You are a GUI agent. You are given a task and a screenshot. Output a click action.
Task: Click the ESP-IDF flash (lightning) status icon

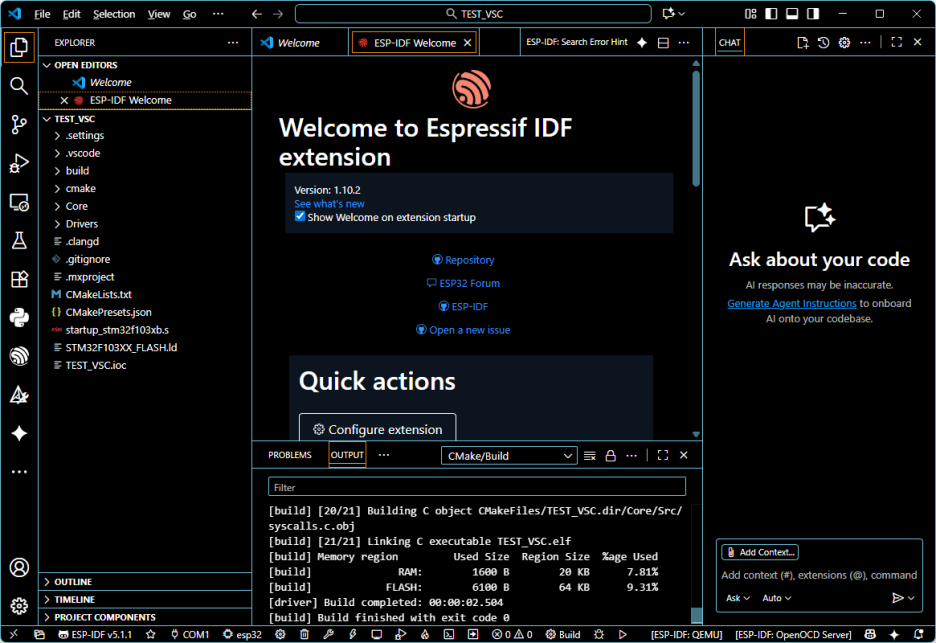pyautogui.click(x=353, y=635)
